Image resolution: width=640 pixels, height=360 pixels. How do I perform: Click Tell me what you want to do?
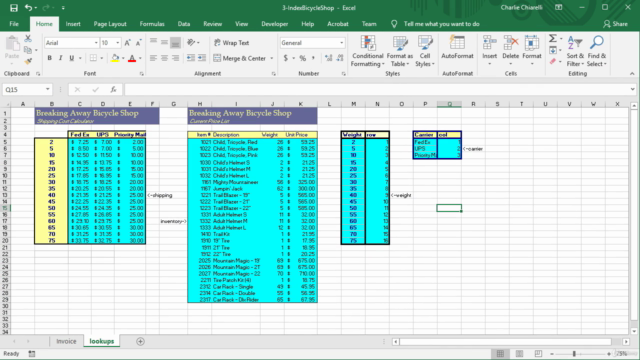[441, 24]
